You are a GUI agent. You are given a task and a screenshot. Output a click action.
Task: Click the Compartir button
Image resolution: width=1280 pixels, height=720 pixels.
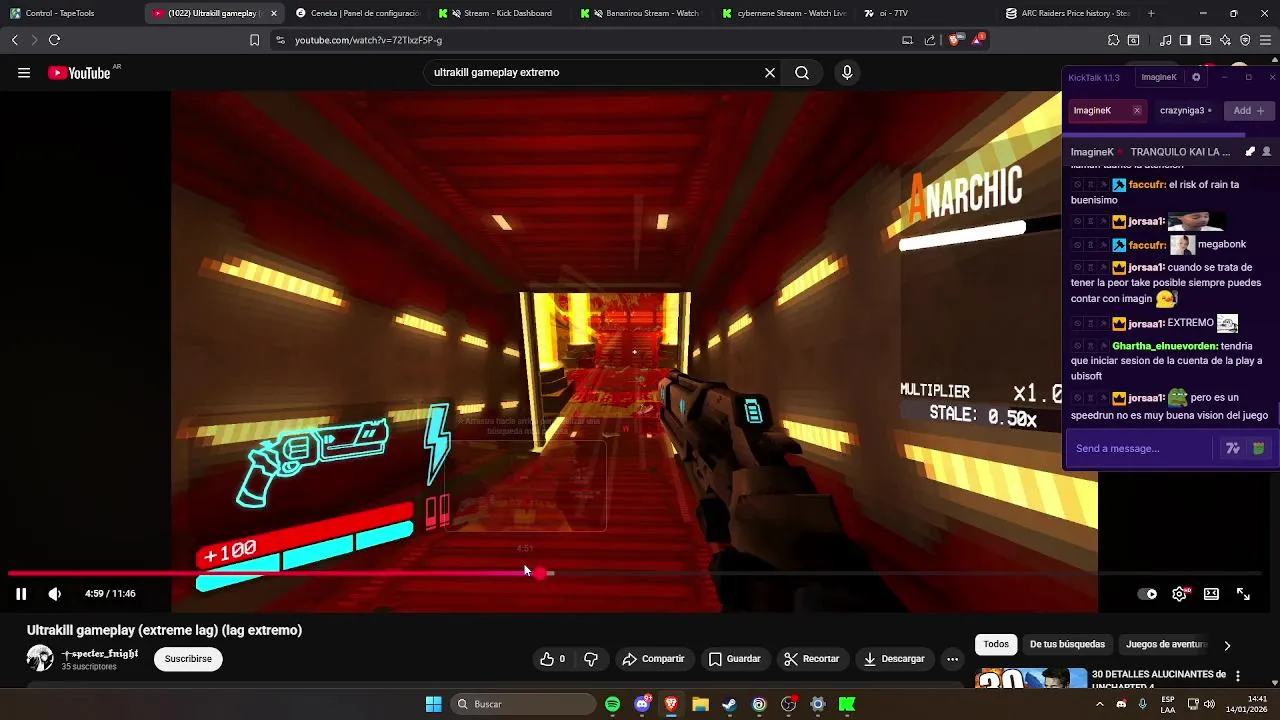(x=653, y=659)
